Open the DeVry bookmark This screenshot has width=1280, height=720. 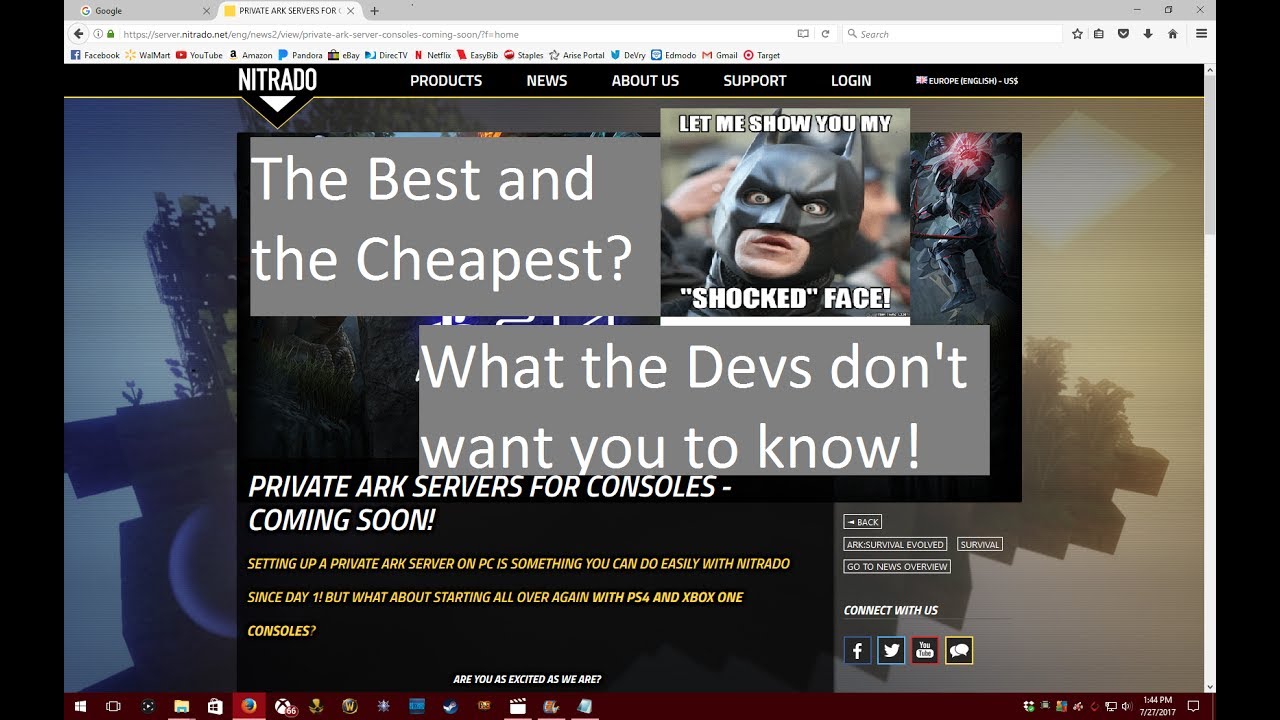tap(629, 55)
